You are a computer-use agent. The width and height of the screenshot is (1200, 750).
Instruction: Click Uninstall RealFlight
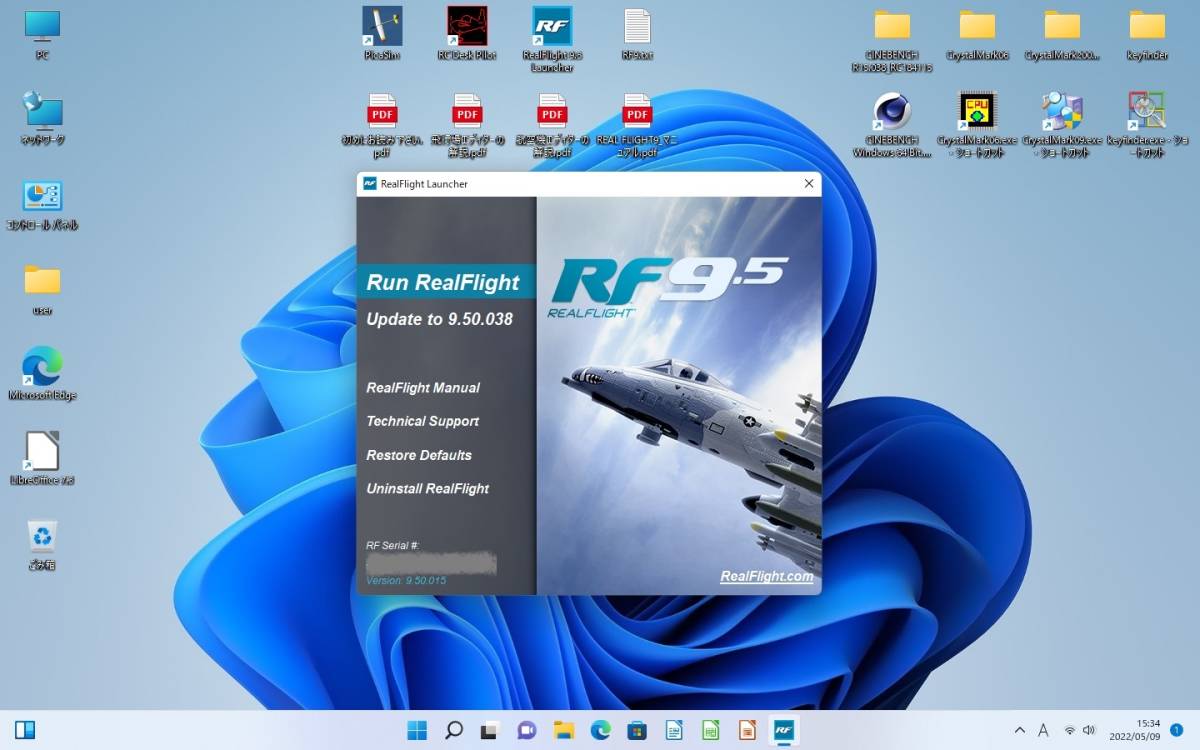[428, 489]
